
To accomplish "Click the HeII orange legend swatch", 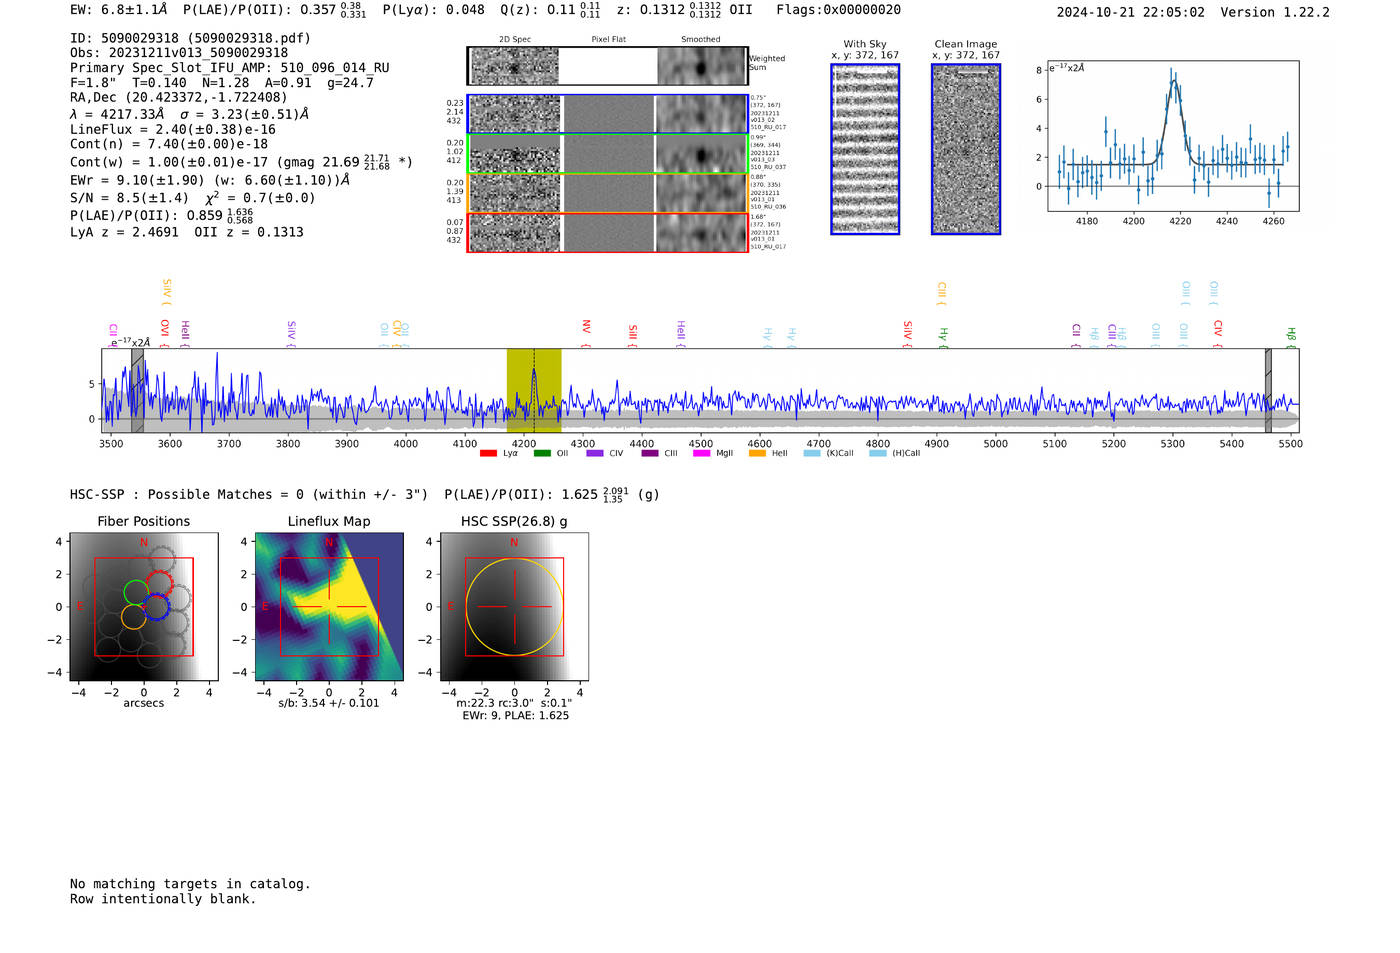I will click(757, 454).
